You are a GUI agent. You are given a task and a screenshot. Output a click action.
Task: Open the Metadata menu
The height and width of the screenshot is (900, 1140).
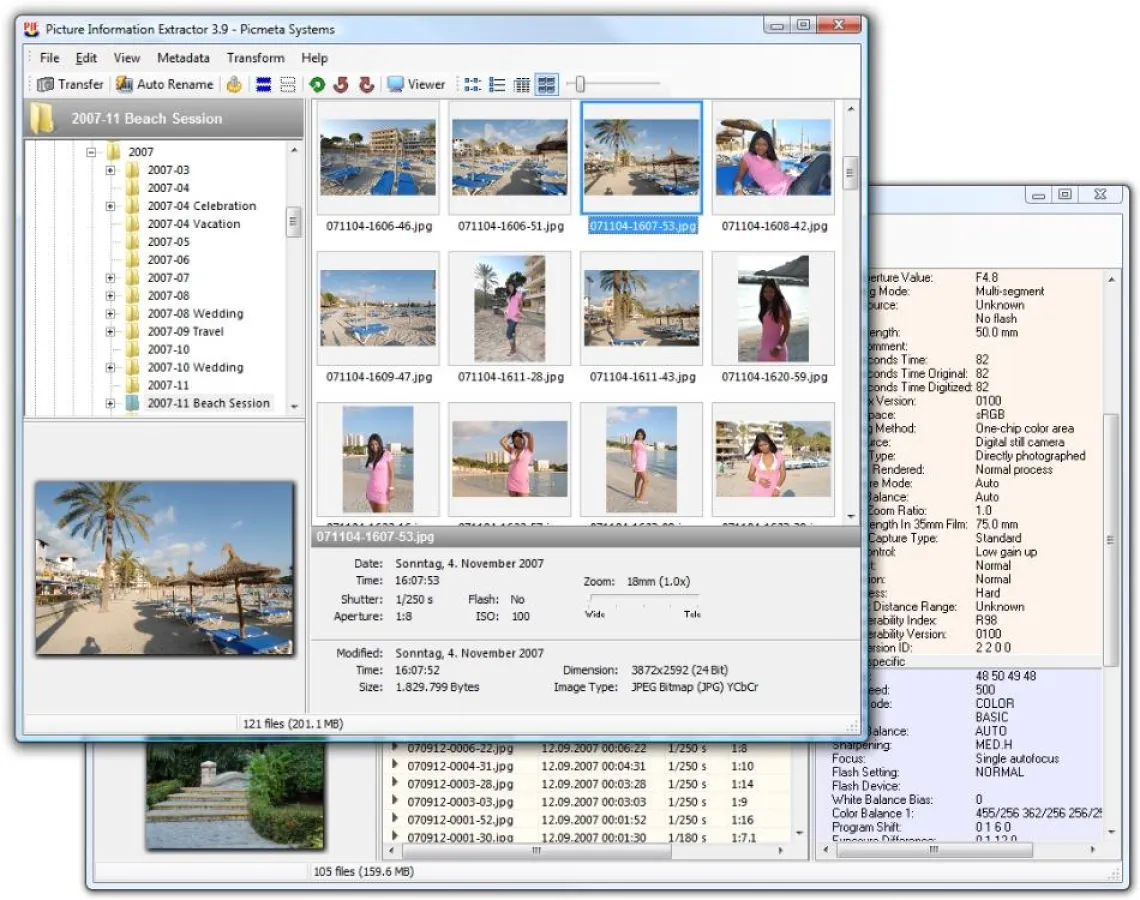tap(183, 58)
